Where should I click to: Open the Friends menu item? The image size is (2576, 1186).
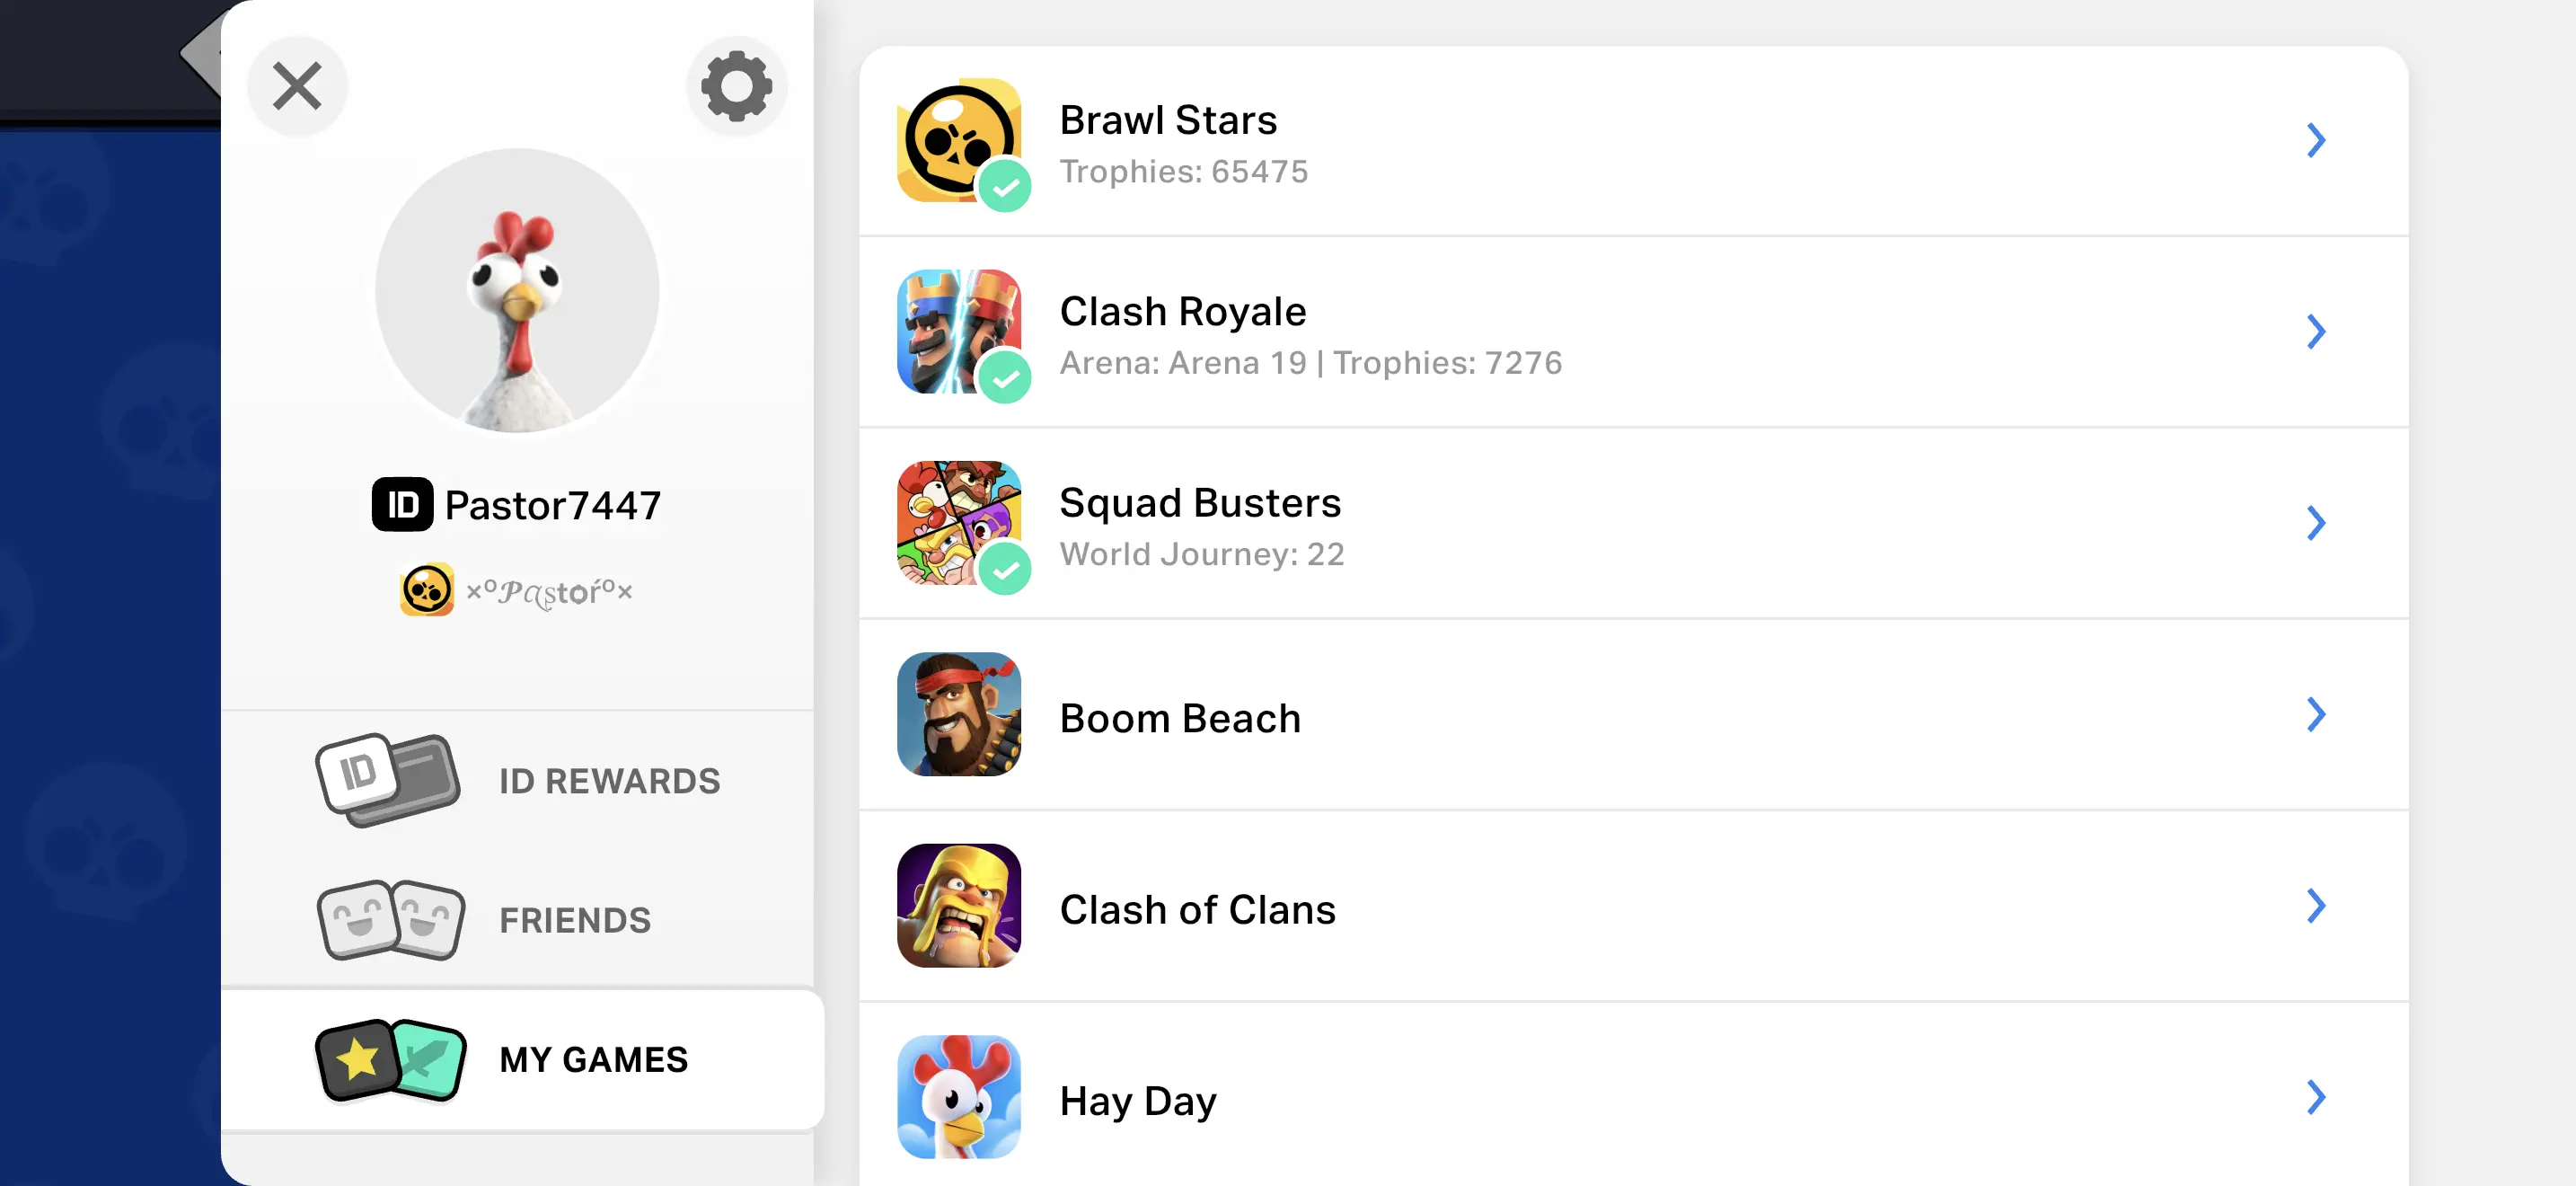click(x=520, y=920)
